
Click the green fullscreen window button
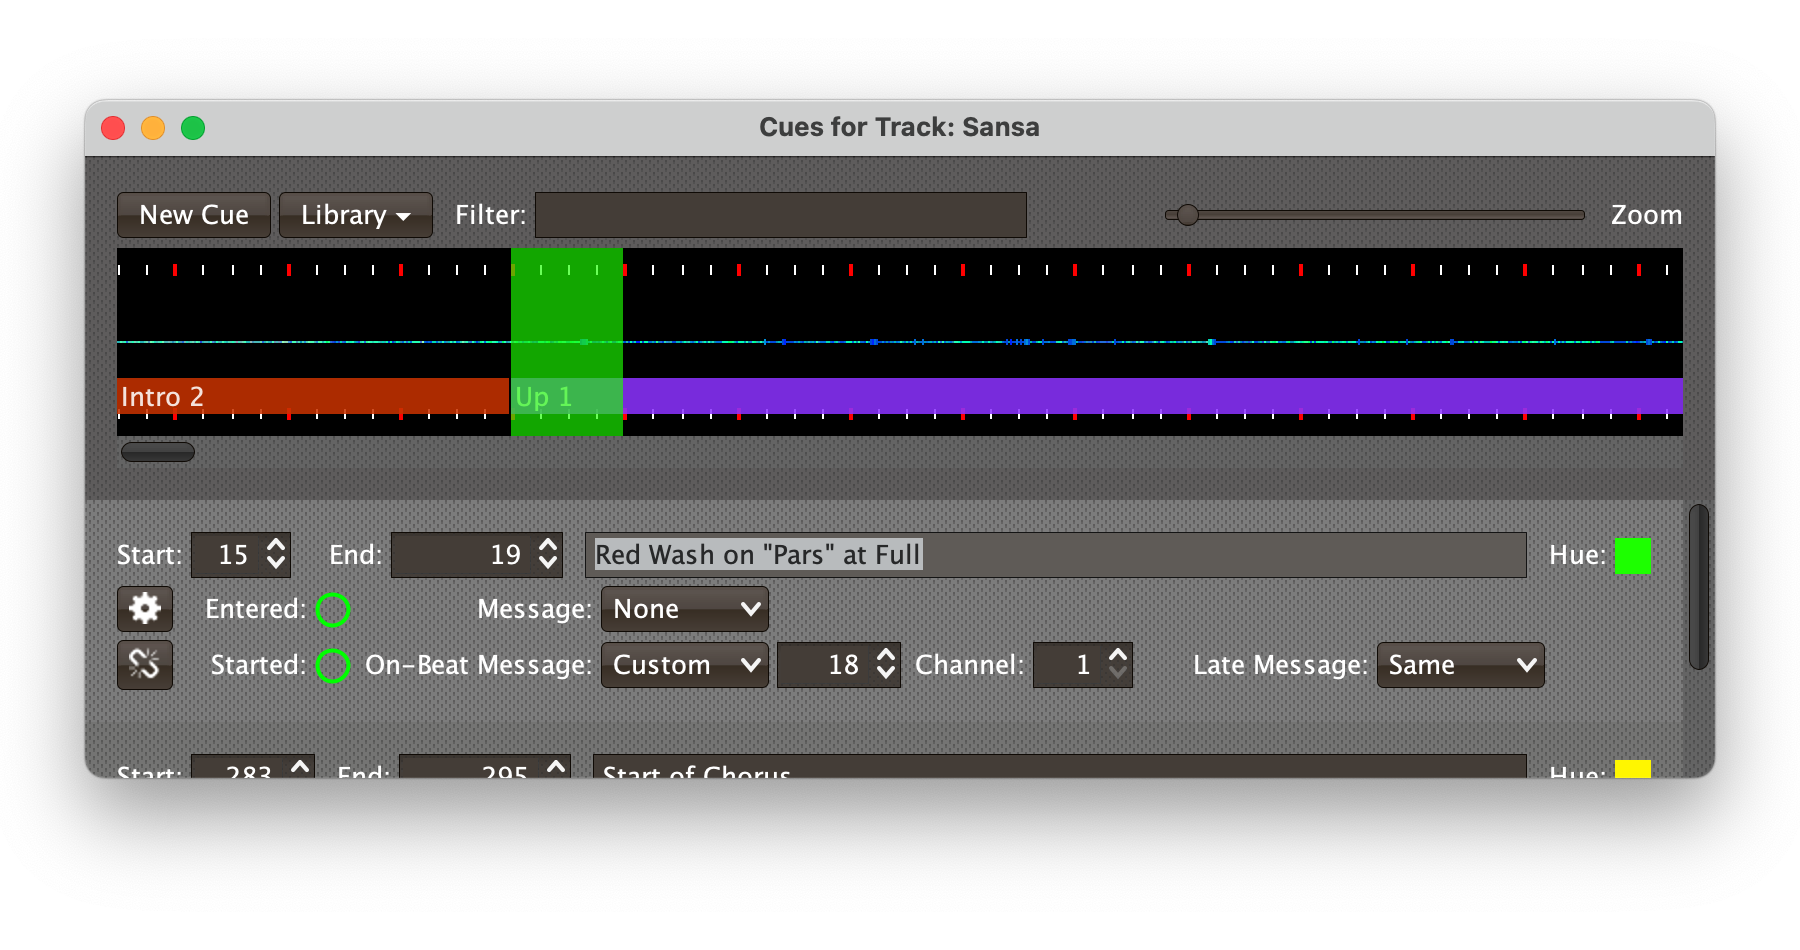click(193, 128)
